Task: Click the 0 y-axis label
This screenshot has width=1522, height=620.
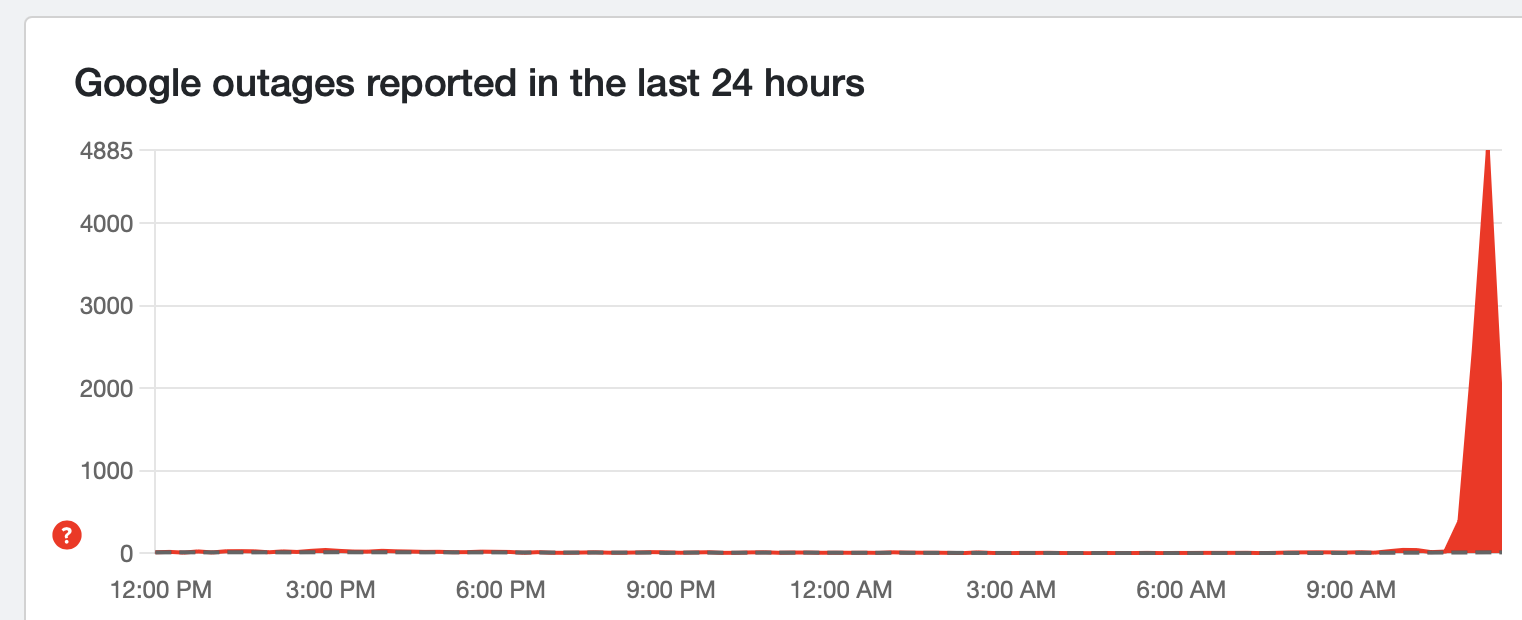Action: [126, 553]
